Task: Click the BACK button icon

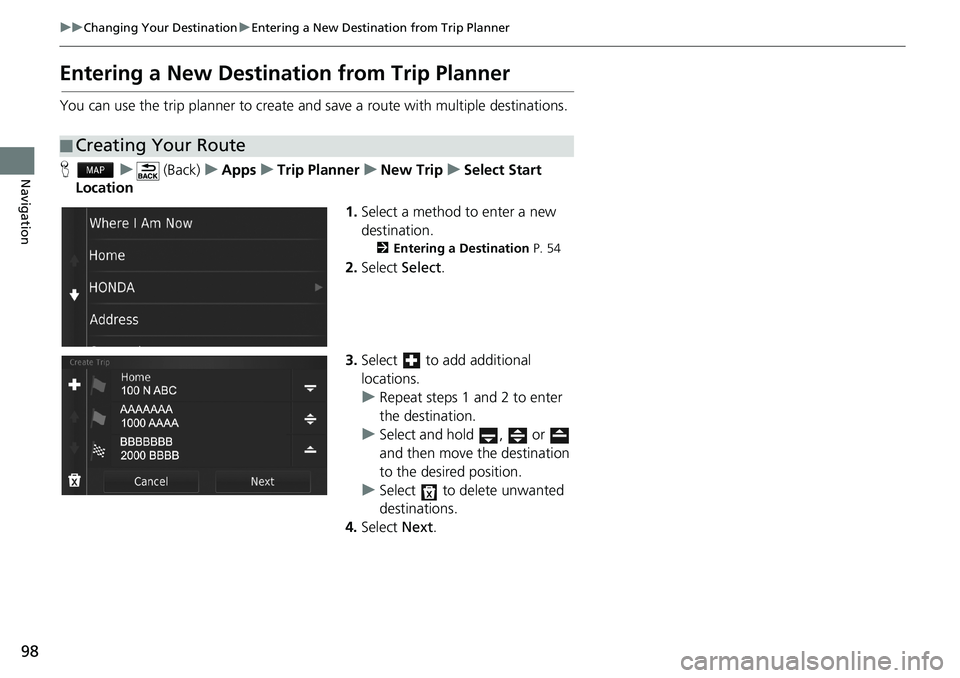Action: (x=148, y=171)
